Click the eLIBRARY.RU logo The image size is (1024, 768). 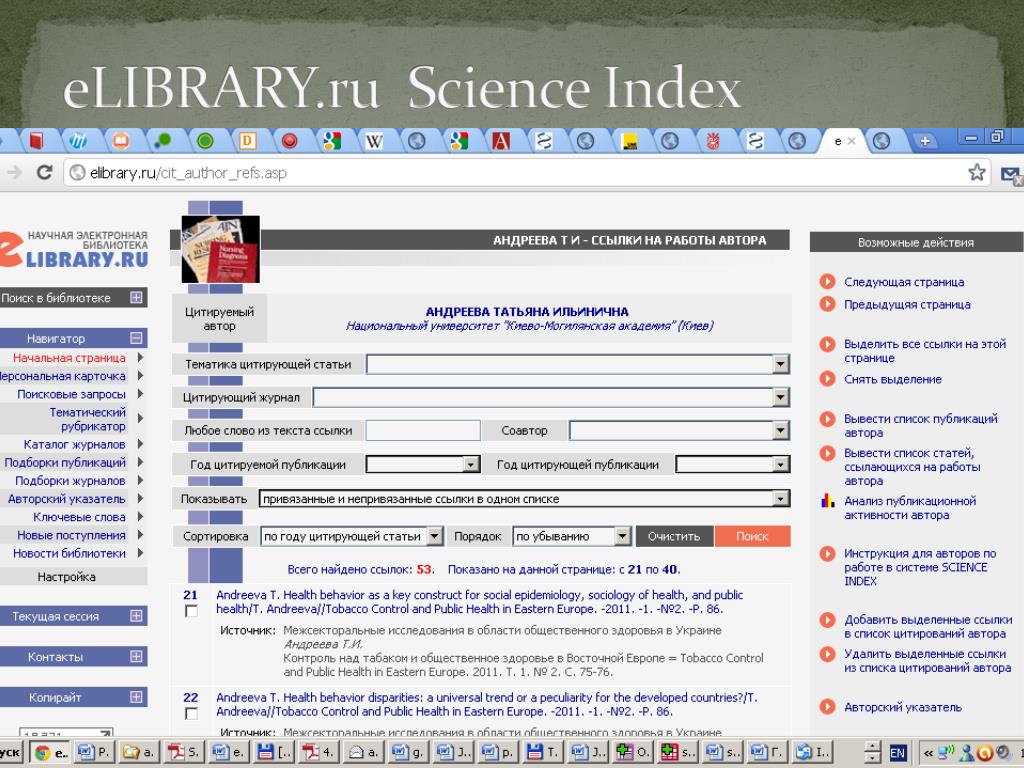pyautogui.click(x=74, y=248)
